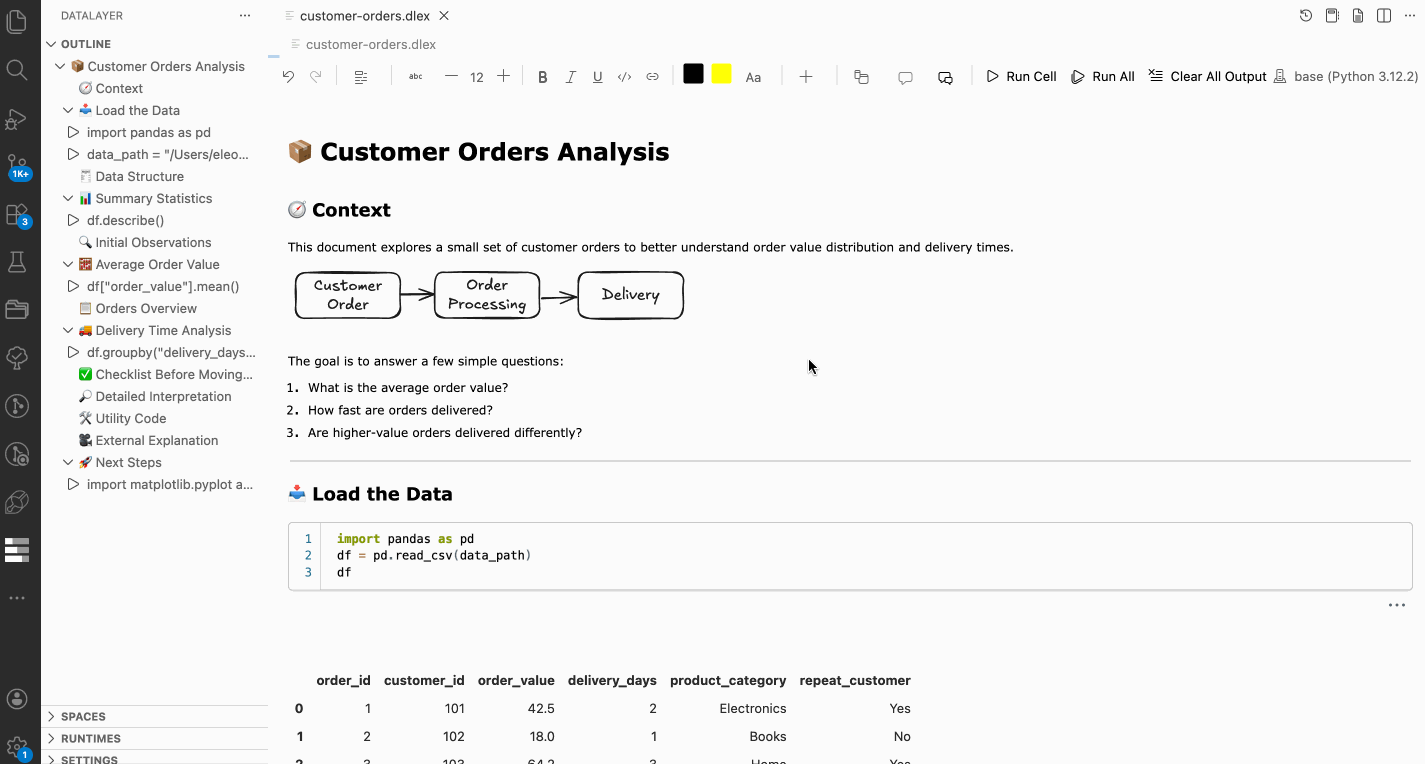
Task: Increase font size with plus icon
Action: pyautogui.click(x=503, y=77)
